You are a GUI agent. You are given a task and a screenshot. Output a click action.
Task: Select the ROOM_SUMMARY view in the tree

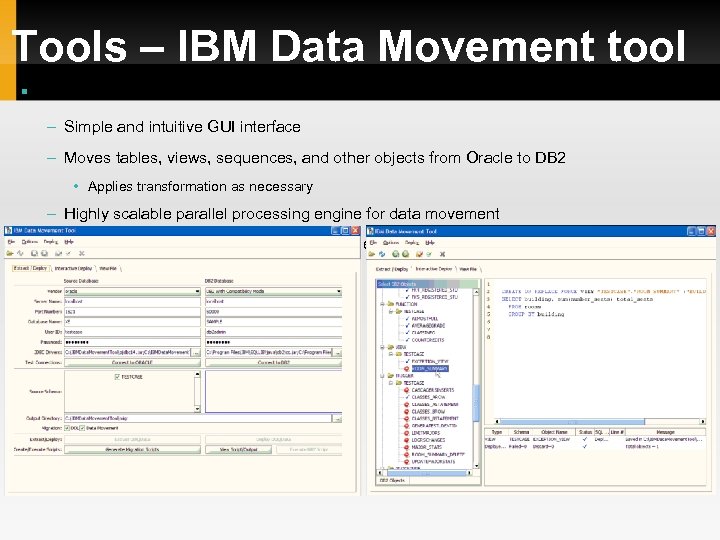(x=429, y=369)
